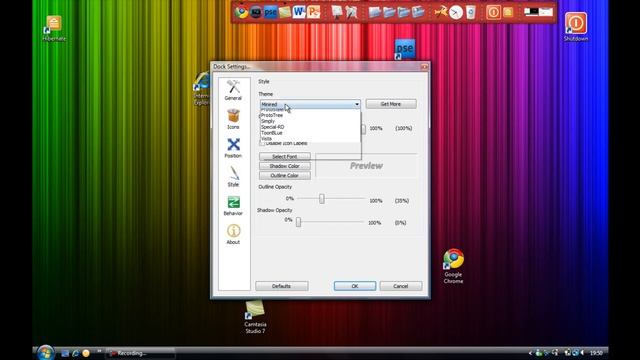The image size is (640, 360).
Task: Click the Outline Opacity slider handle
Action: click(x=322, y=199)
